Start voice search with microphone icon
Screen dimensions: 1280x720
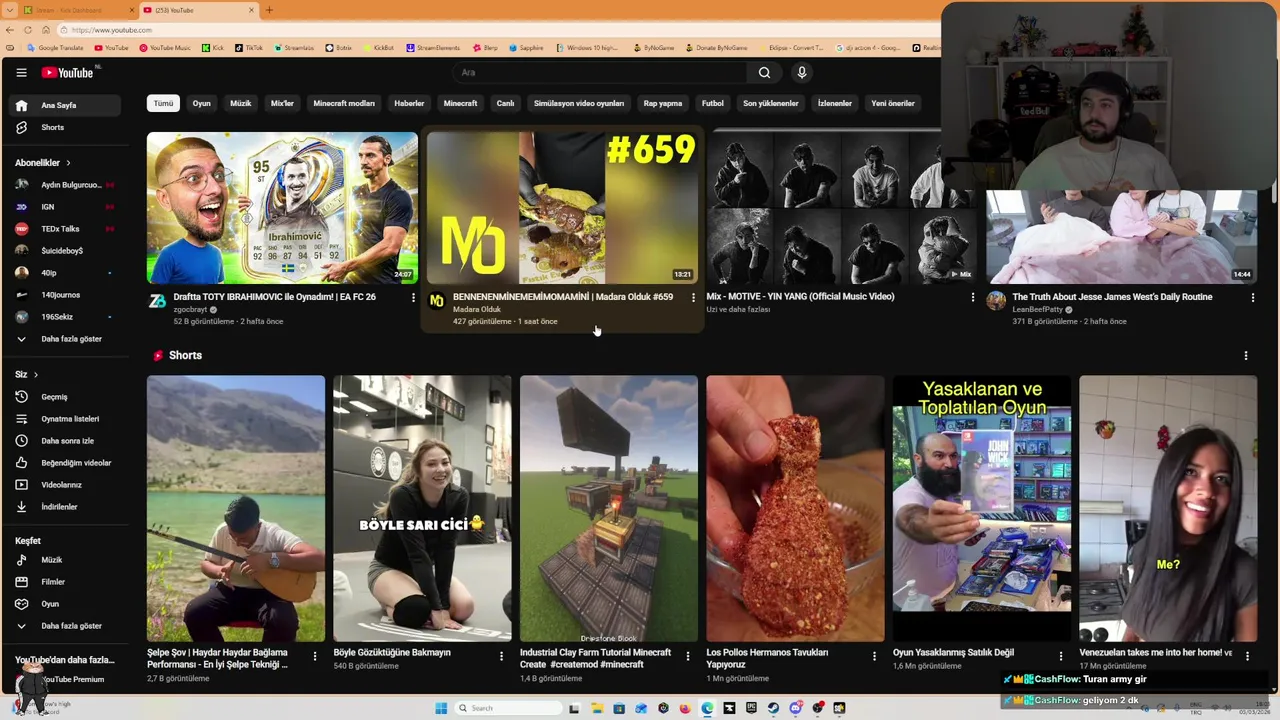point(801,72)
